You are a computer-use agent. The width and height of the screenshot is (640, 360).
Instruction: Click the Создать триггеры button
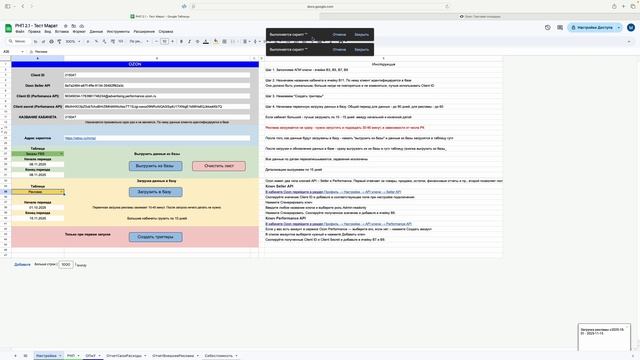(x=156, y=237)
